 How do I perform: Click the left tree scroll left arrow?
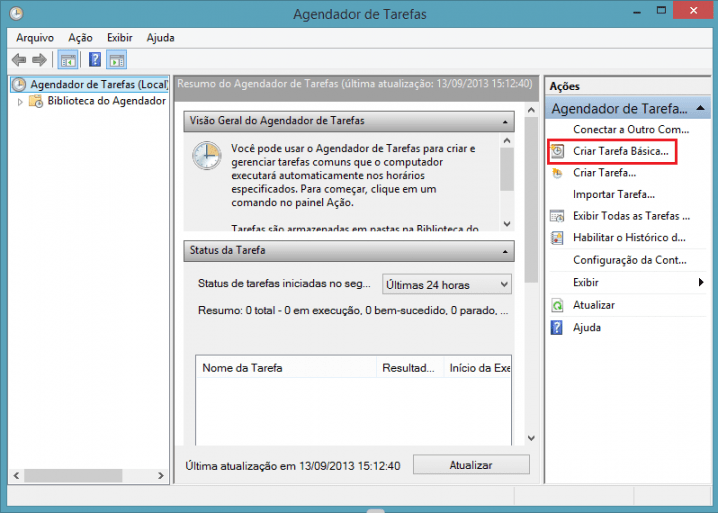(x=16, y=475)
